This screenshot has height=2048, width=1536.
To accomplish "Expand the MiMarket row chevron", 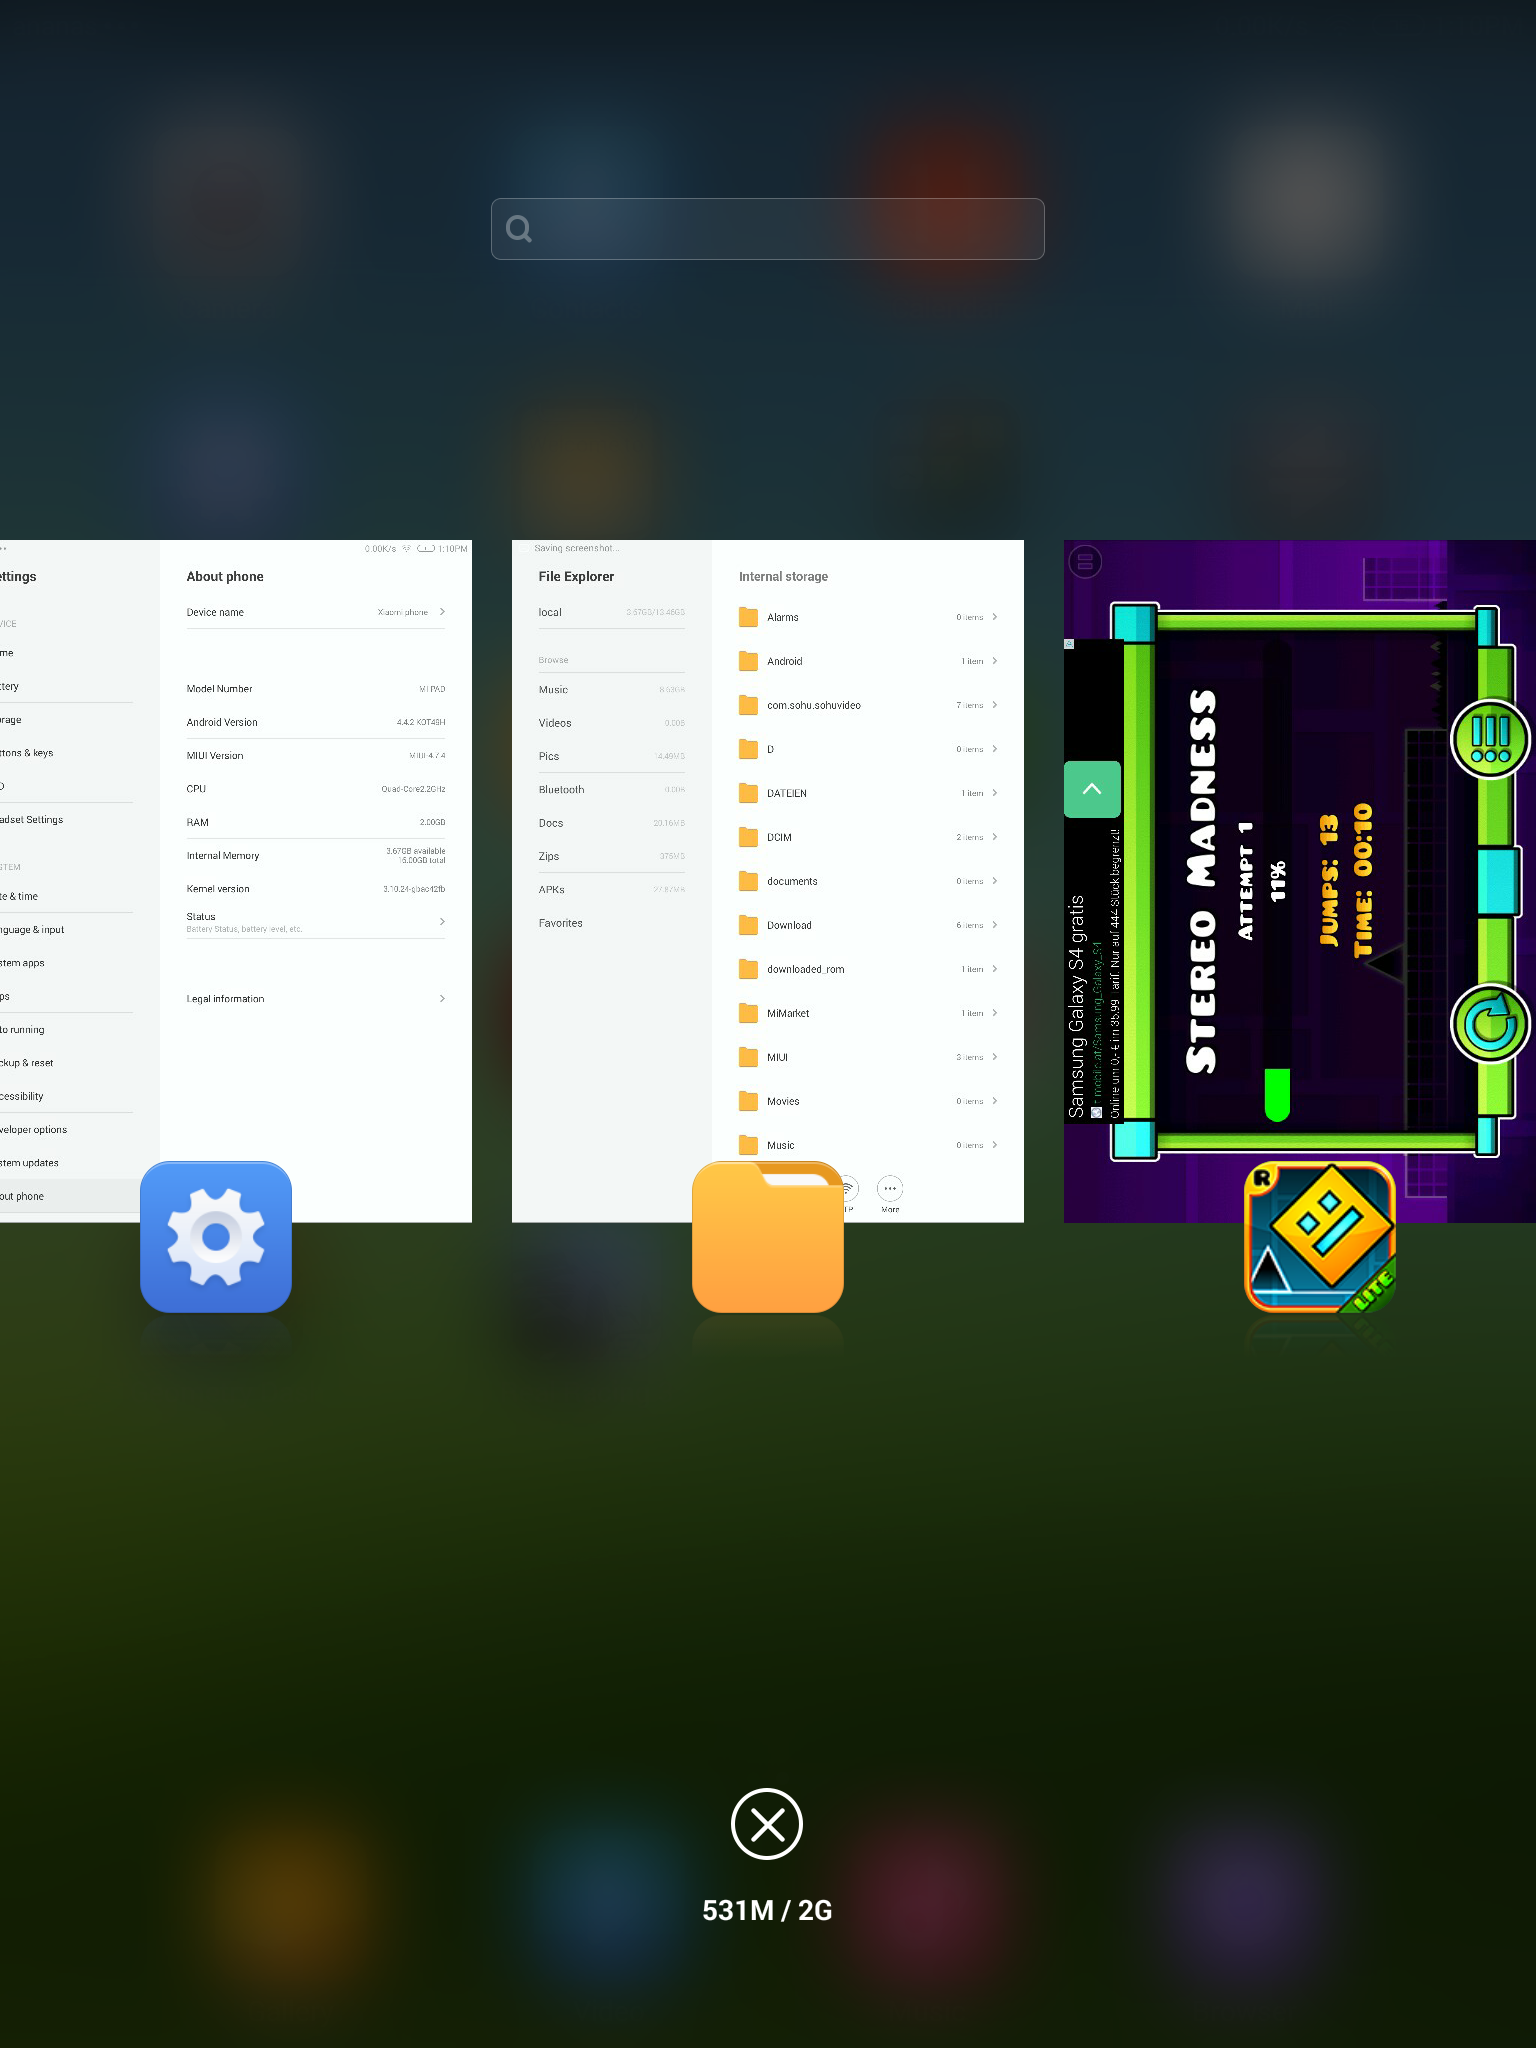I will (994, 1013).
